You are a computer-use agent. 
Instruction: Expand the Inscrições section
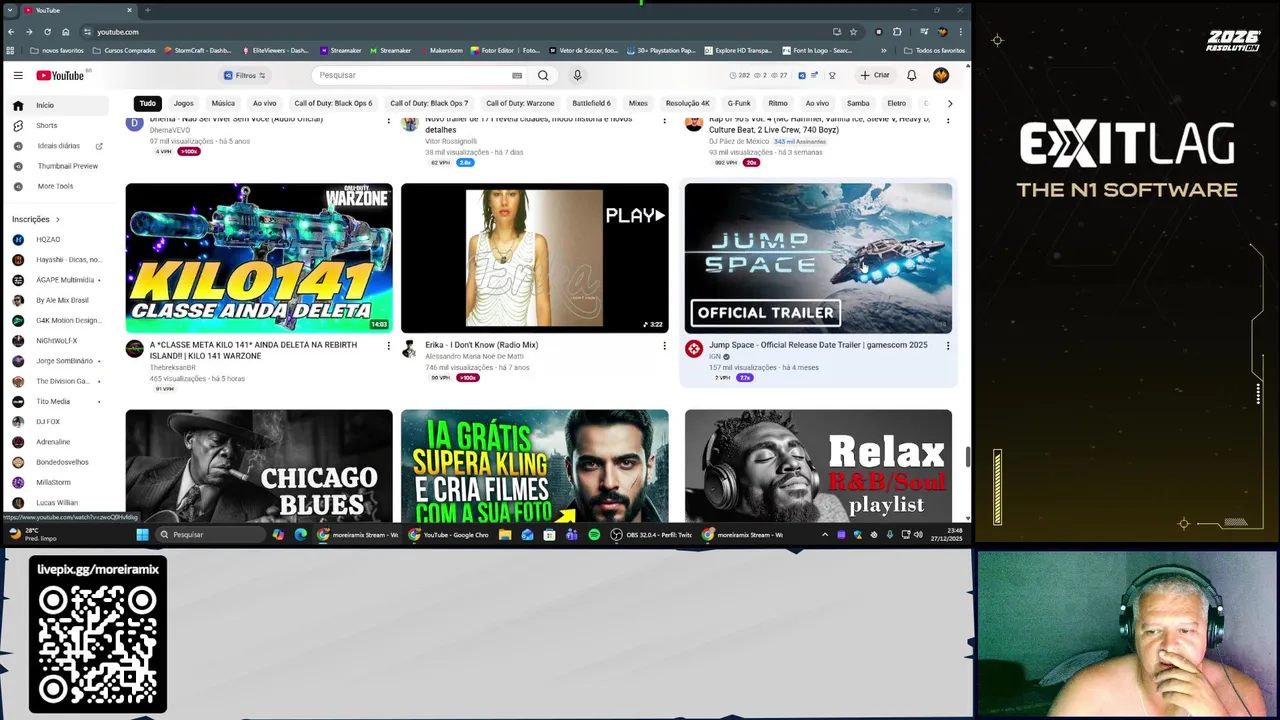click(37, 219)
